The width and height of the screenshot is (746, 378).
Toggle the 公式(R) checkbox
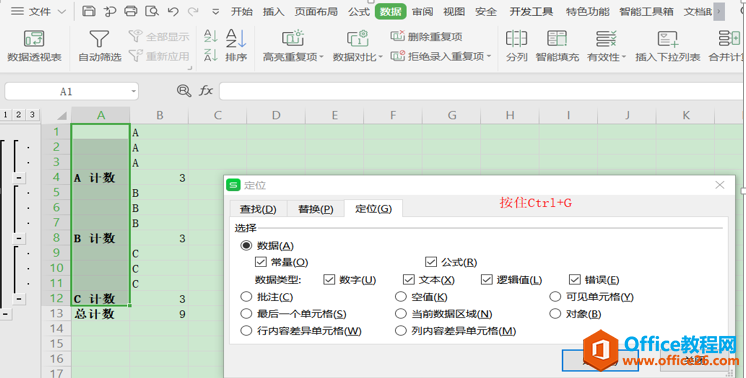[x=431, y=262]
